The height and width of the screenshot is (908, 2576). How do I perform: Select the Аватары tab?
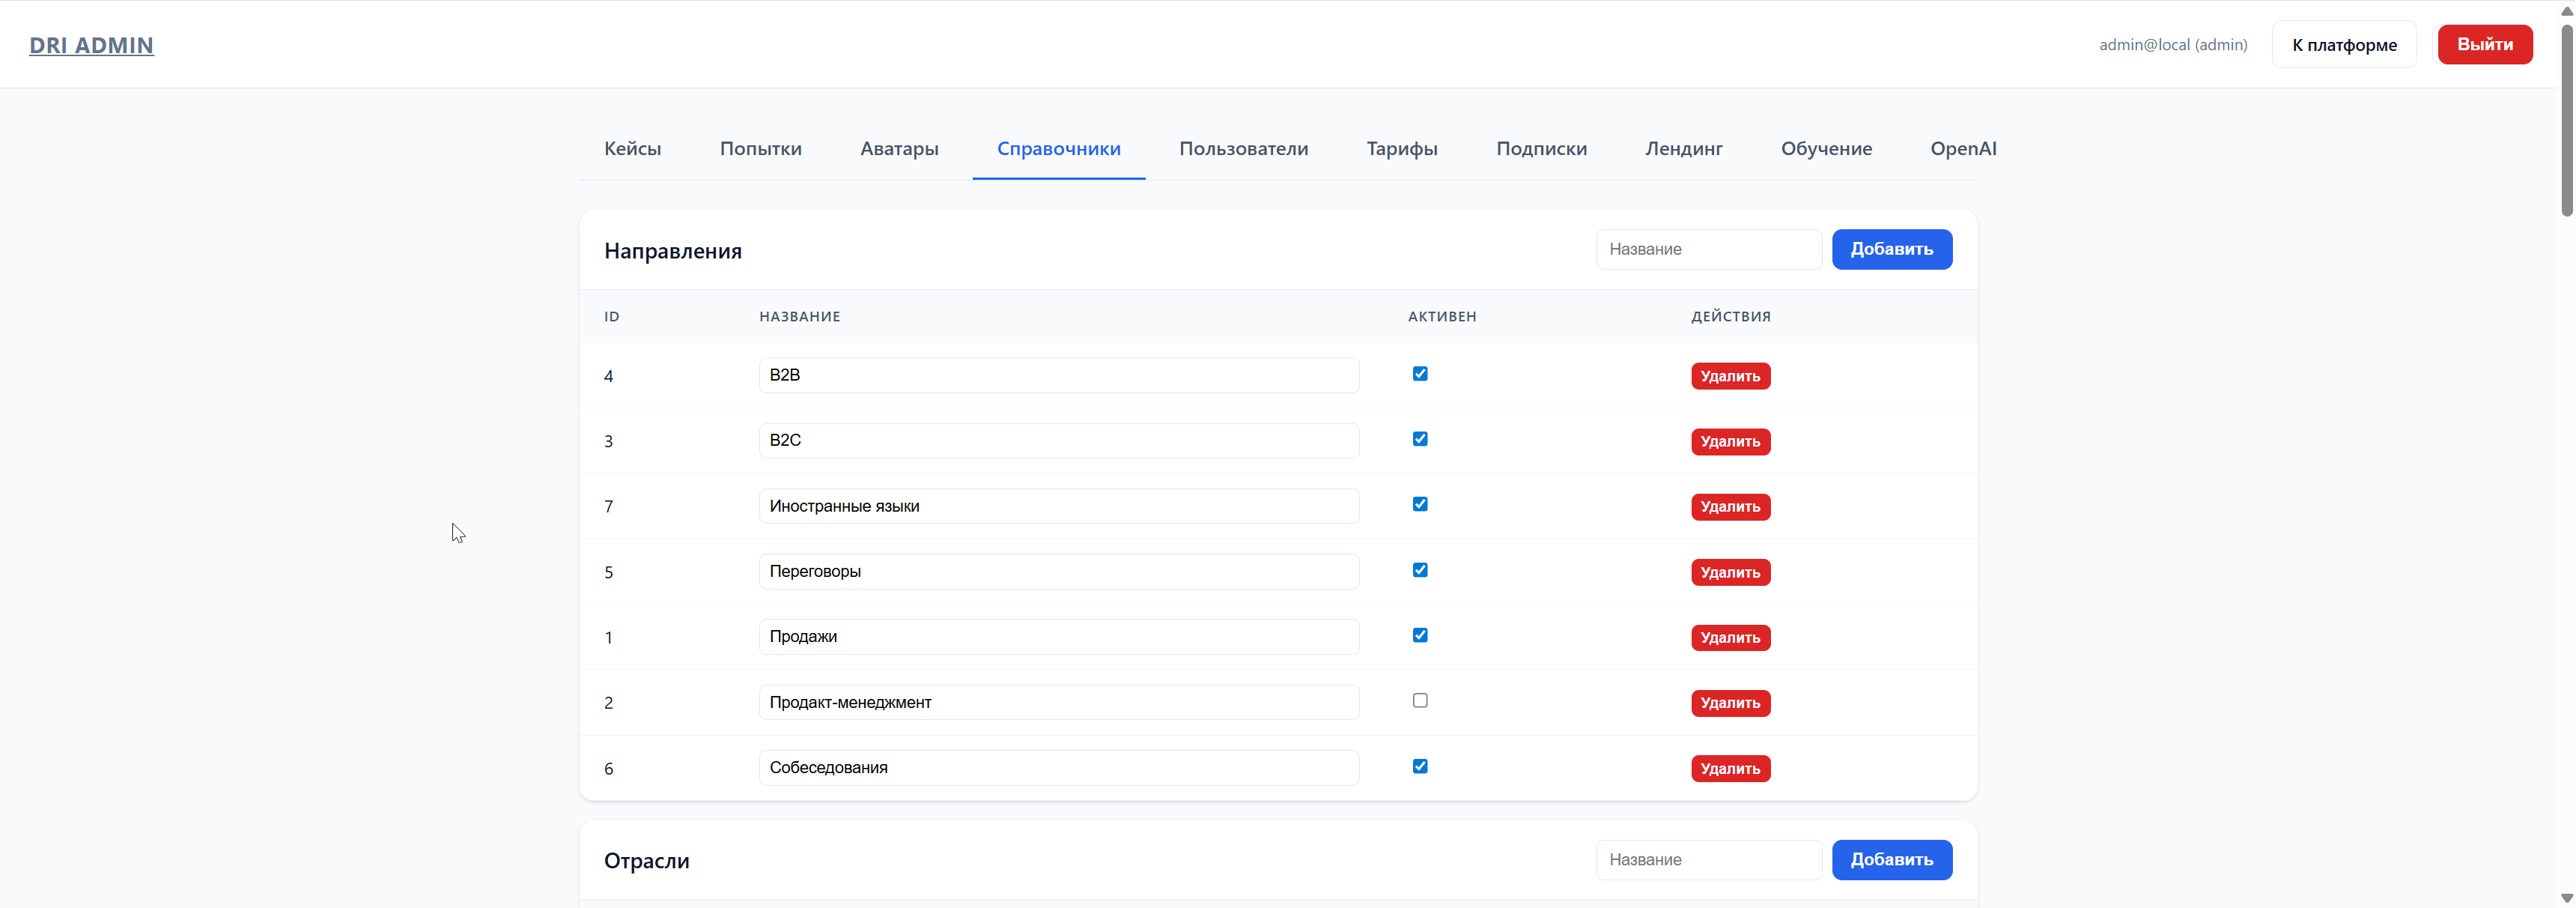coord(899,148)
